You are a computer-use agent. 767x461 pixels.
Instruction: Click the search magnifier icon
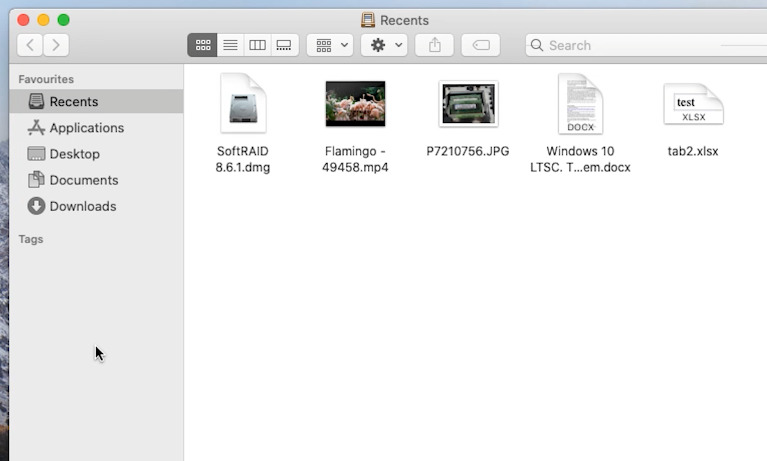[x=537, y=45]
